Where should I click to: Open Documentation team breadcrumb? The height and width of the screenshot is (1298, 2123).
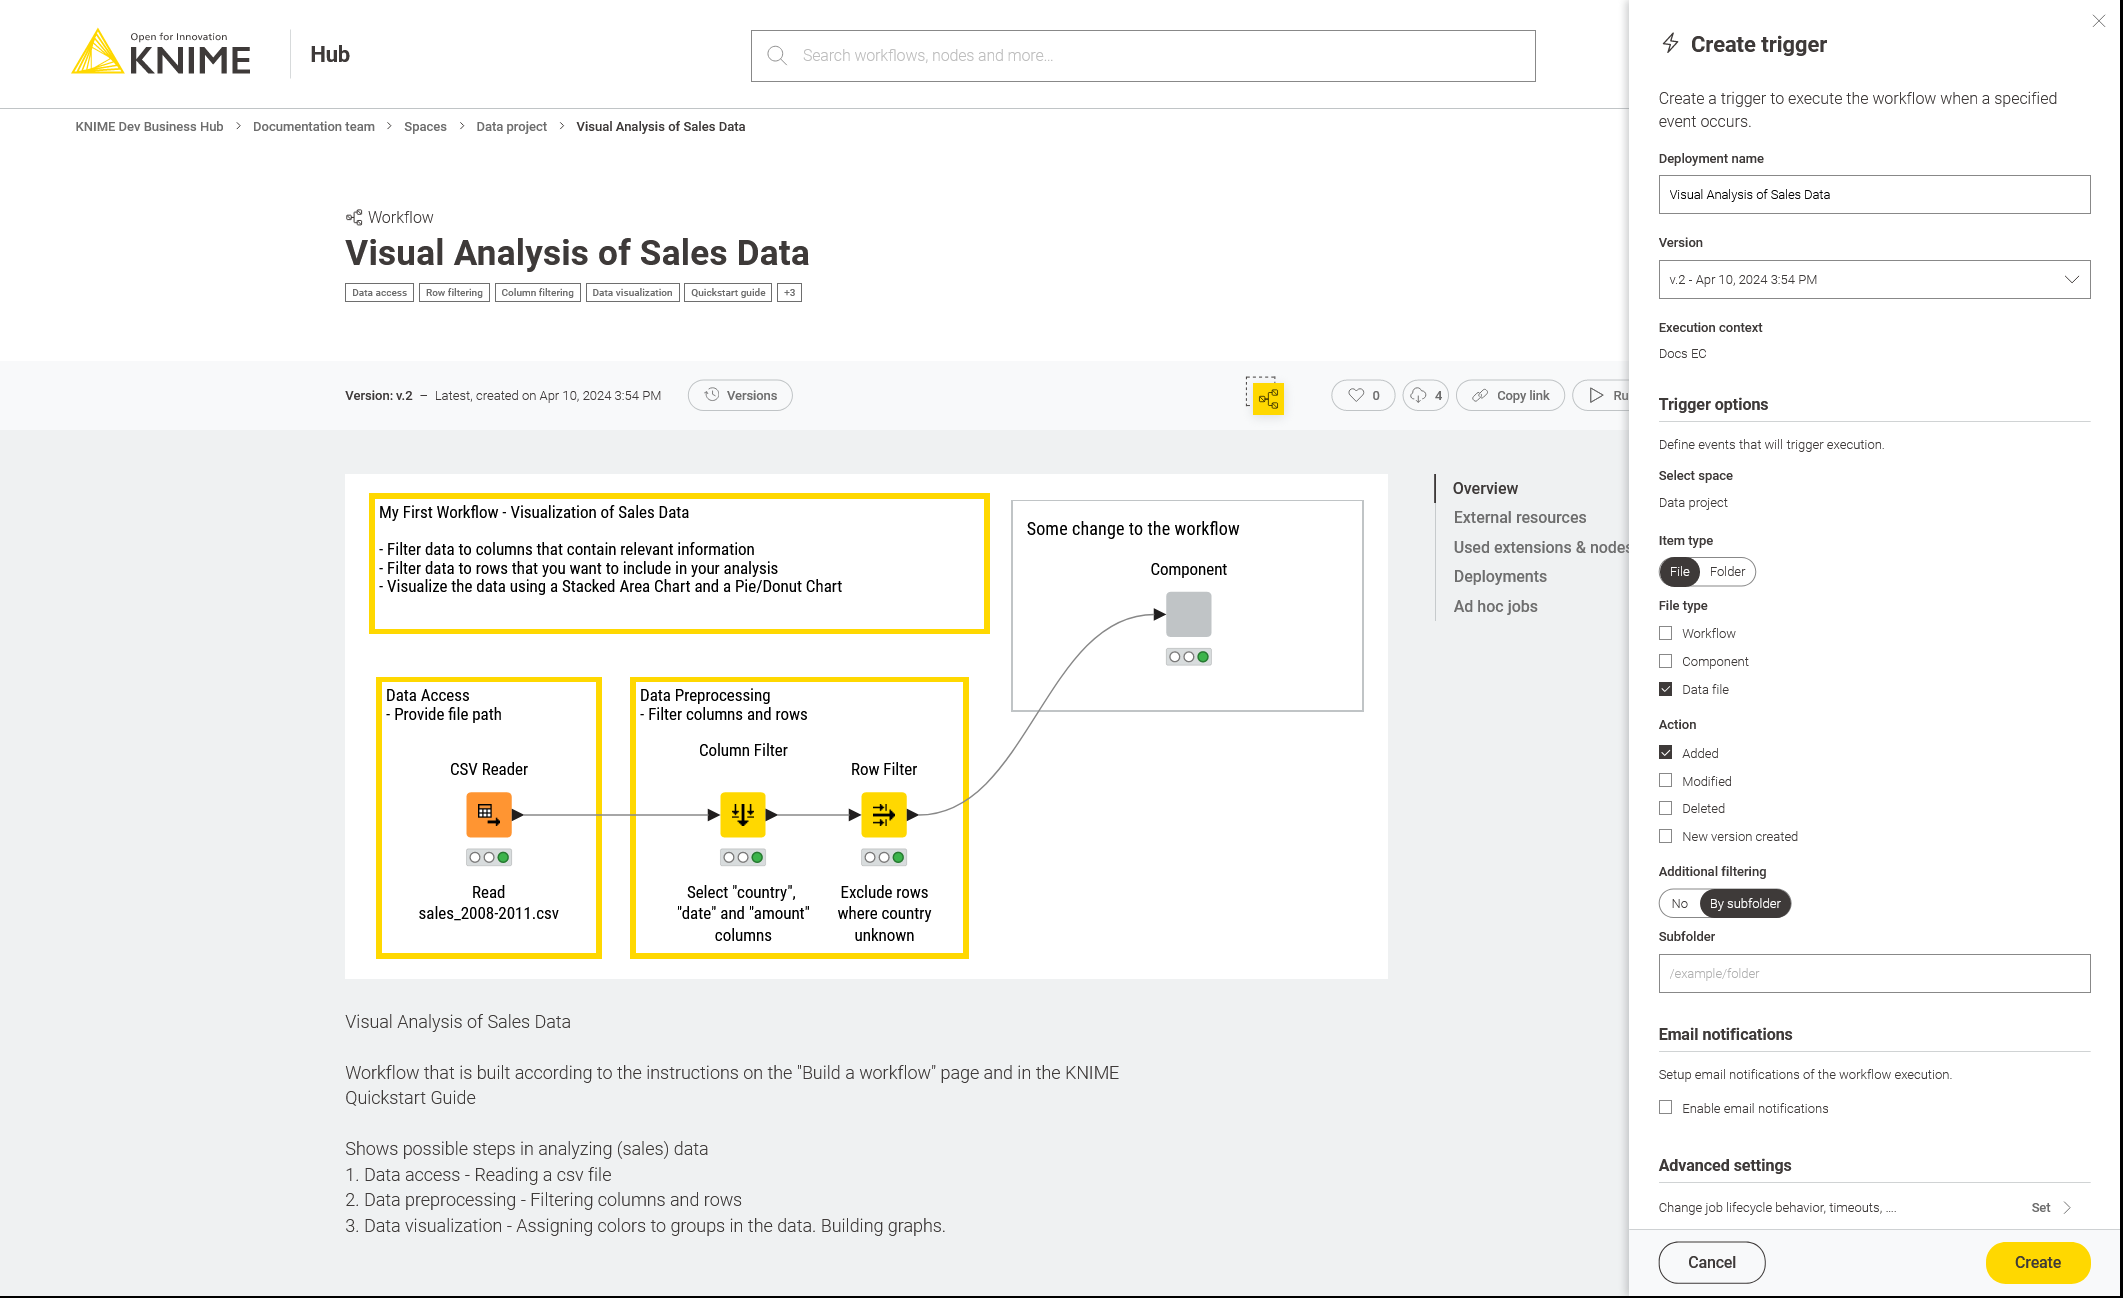[x=314, y=126]
